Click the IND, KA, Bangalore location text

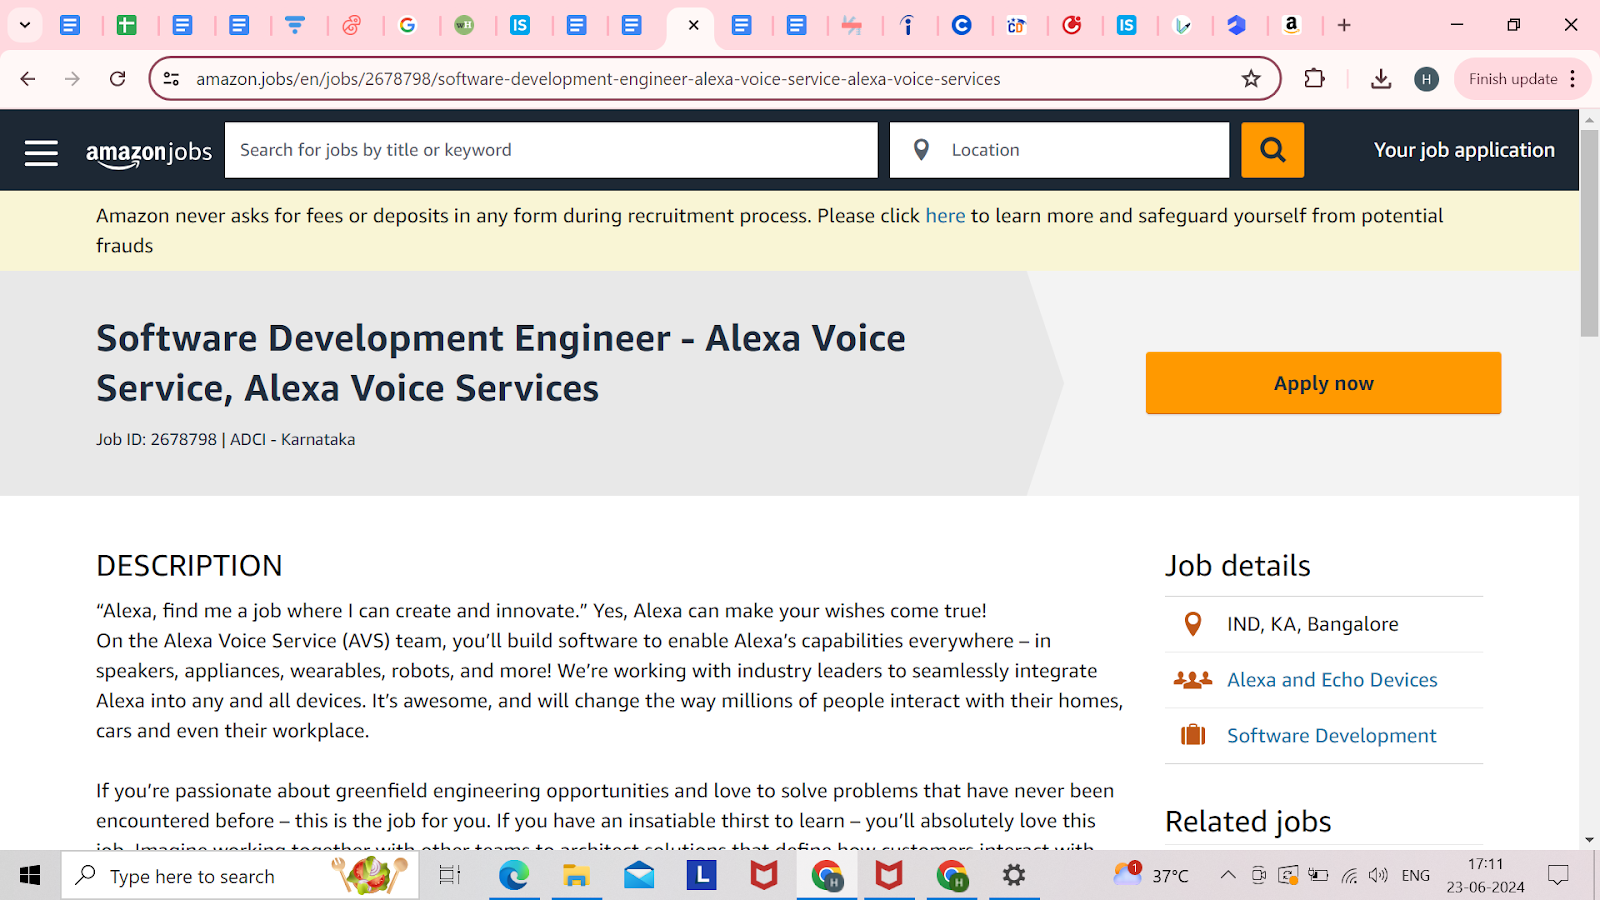(1313, 624)
